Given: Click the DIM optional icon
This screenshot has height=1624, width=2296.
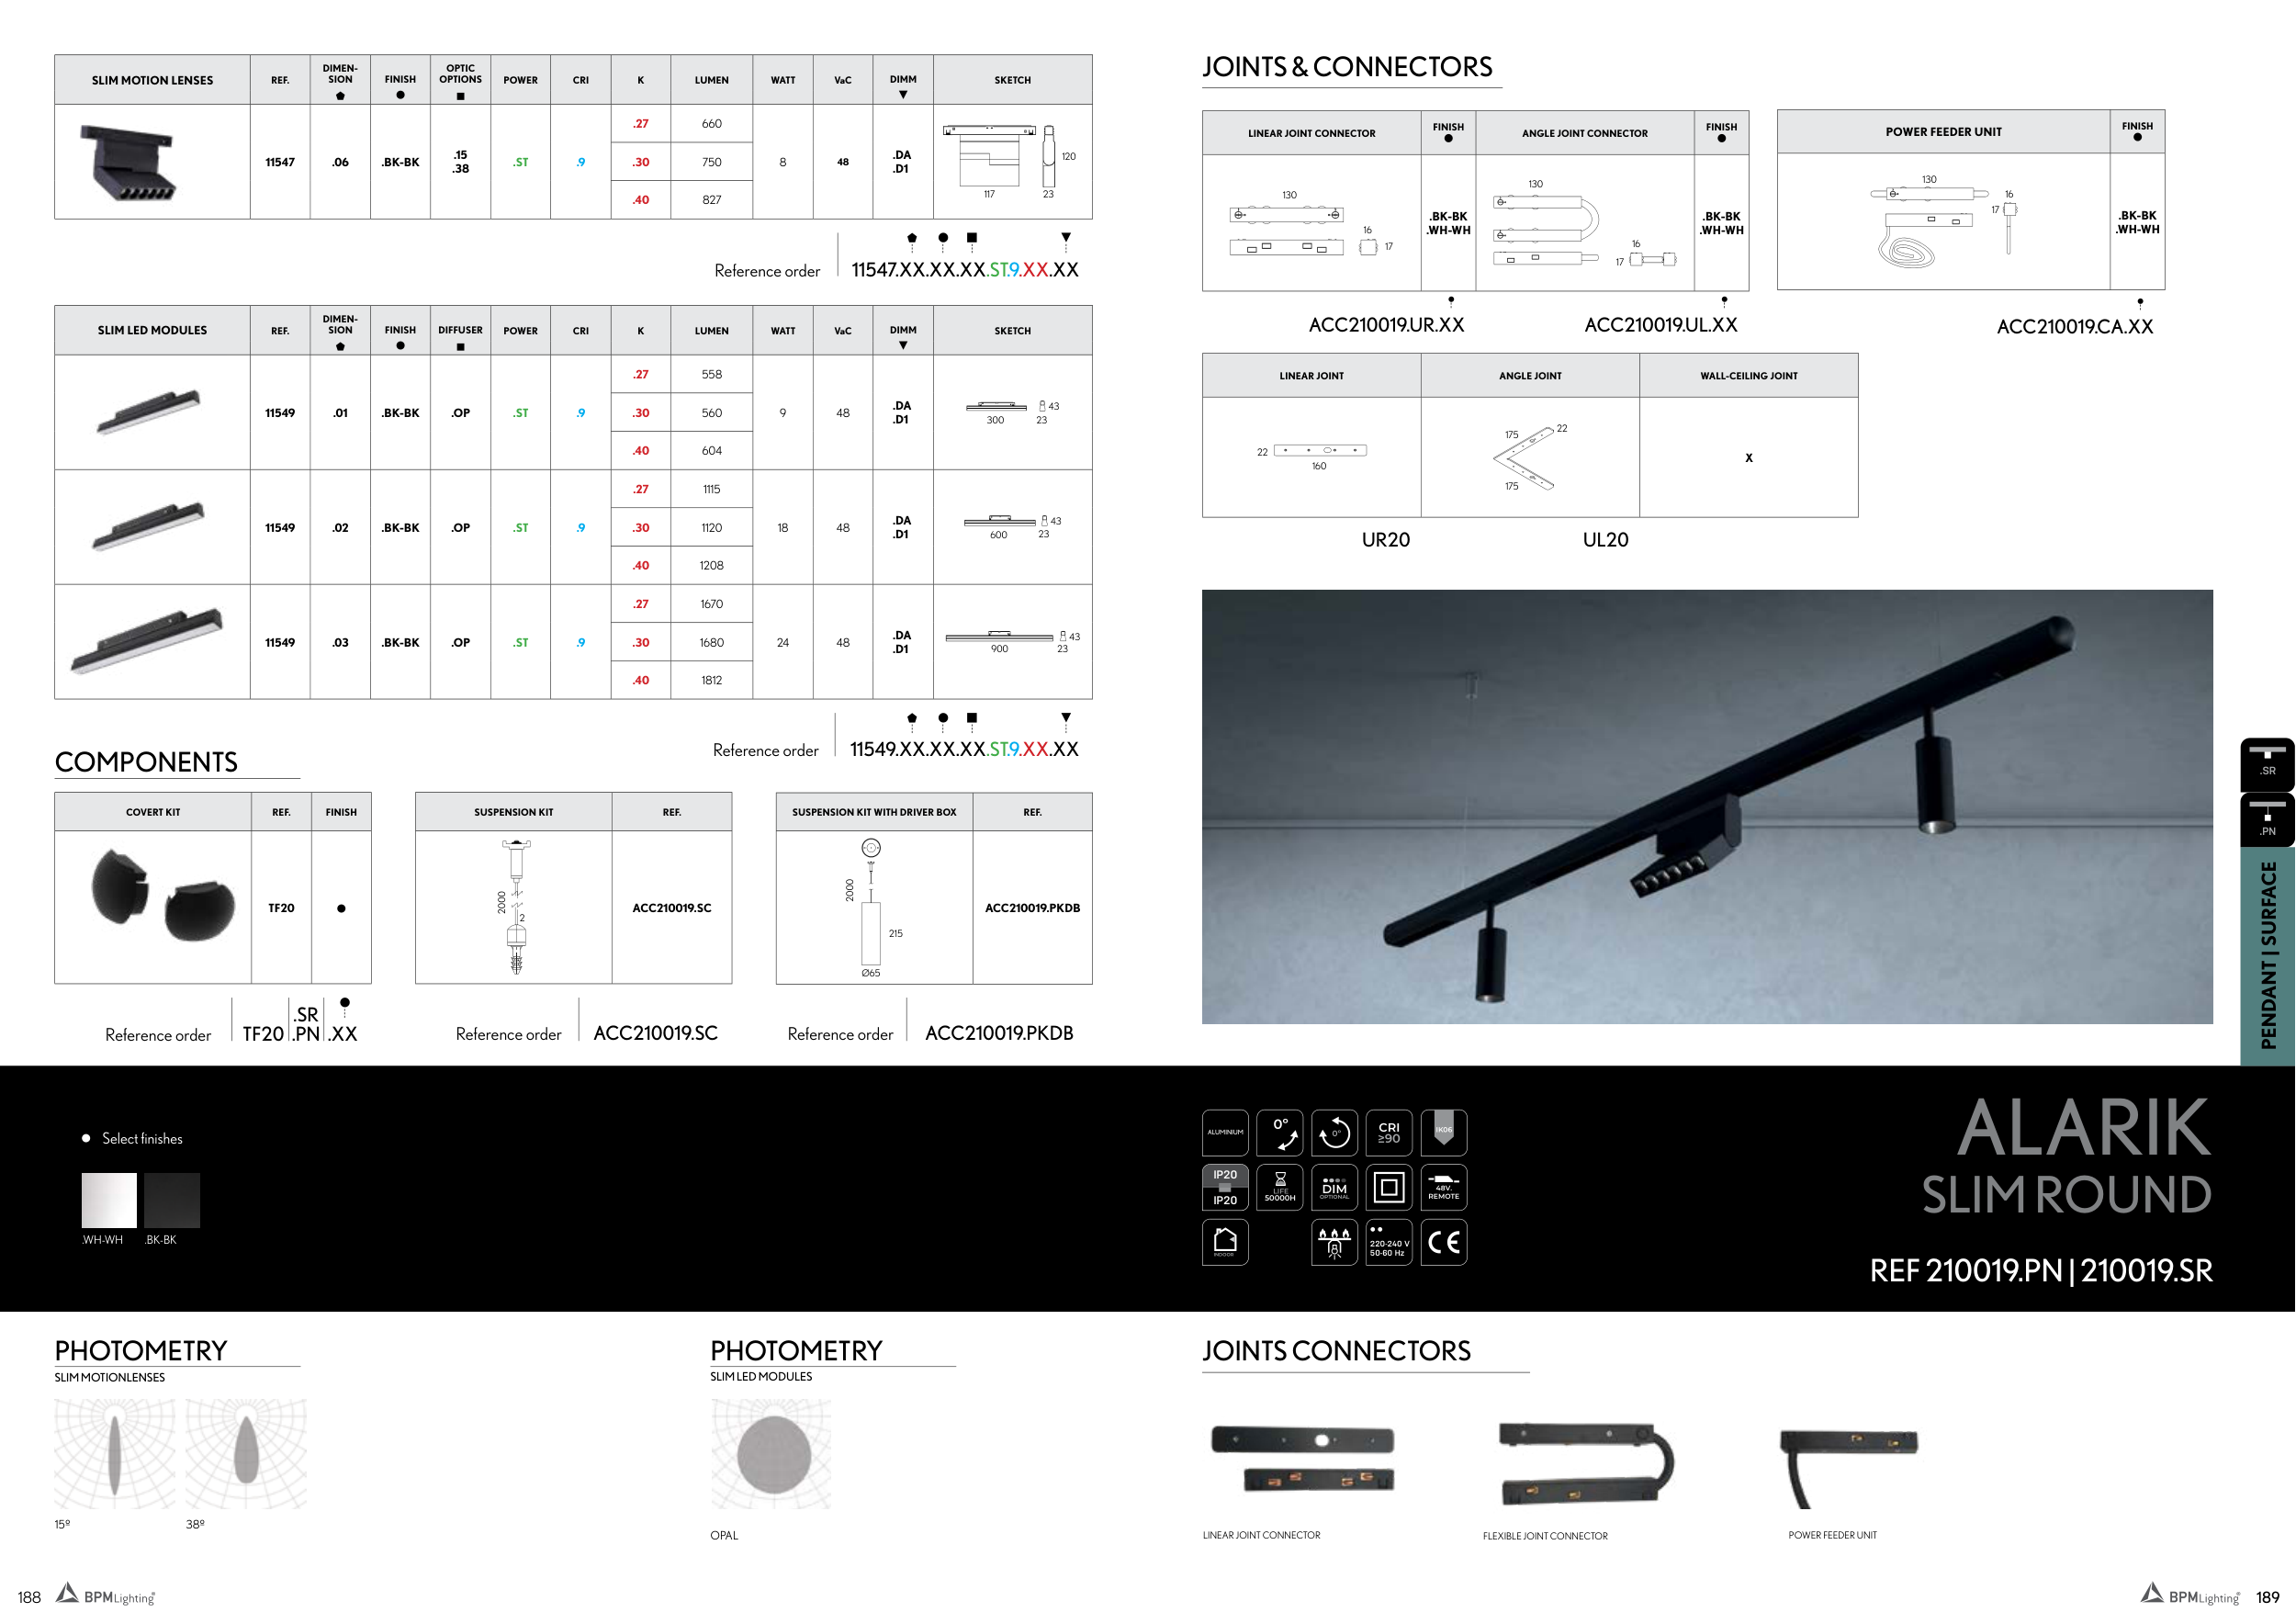Looking at the screenshot, I should [1334, 1187].
